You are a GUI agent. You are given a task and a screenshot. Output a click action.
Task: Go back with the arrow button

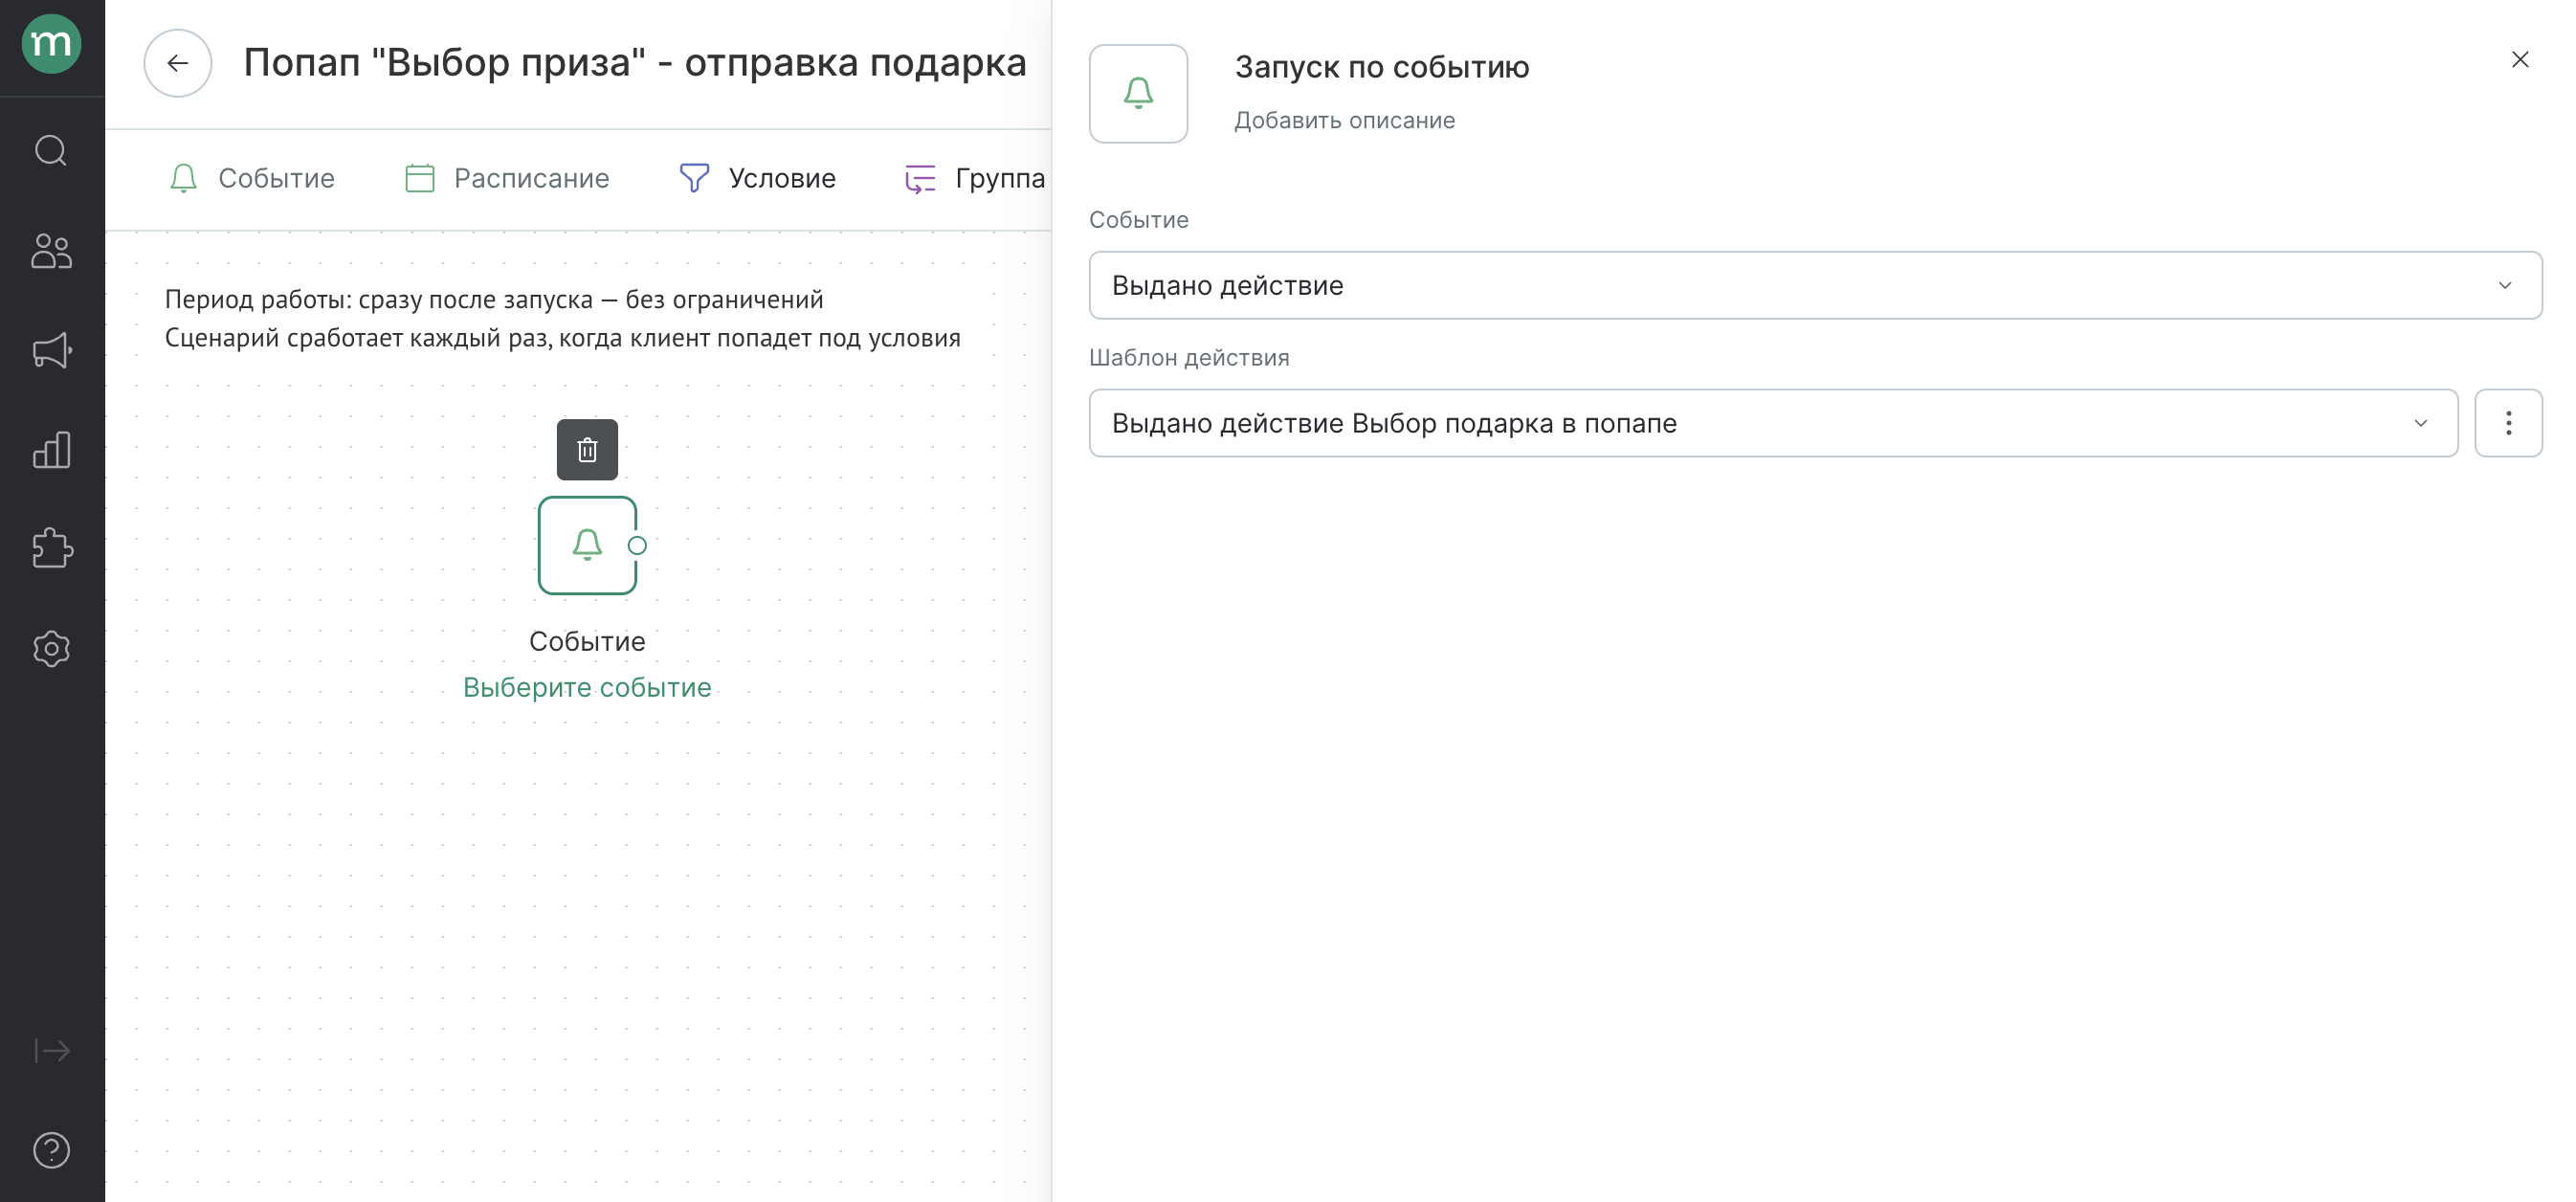tap(178, 63)
